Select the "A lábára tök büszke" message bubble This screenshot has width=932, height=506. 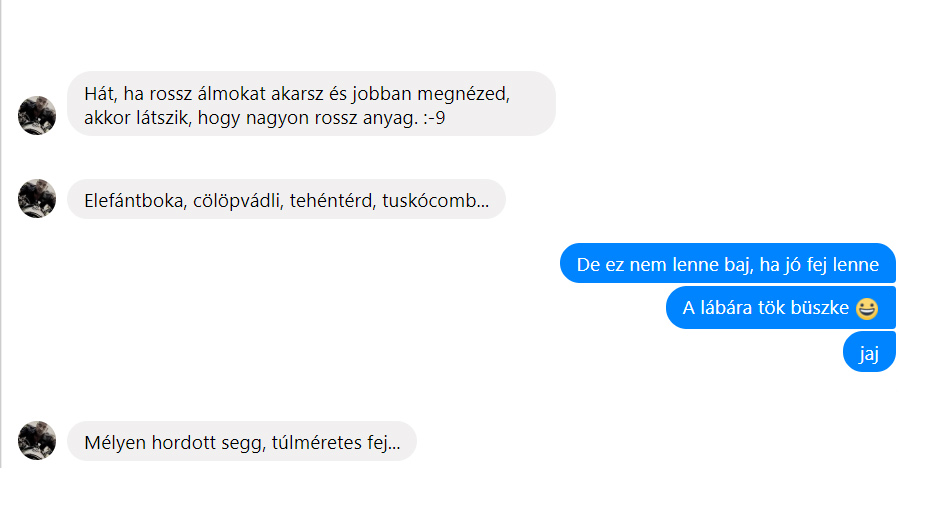click(780, 308)
